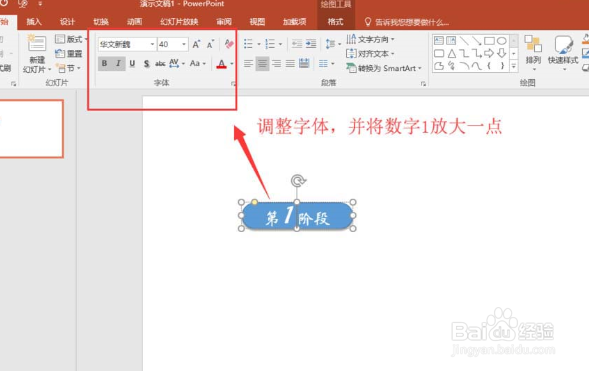Image resolution: width=589 pixels, height=371 pixels.
Task: Click the Reset (重置) slide button
Action: pos(69,54)
